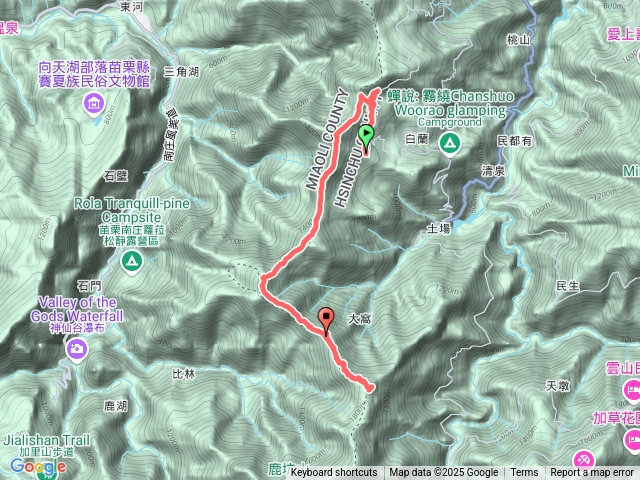
Task: Click the 向天湖部落 museum text label
Action: pyautogui.click(x=94, y=74)
